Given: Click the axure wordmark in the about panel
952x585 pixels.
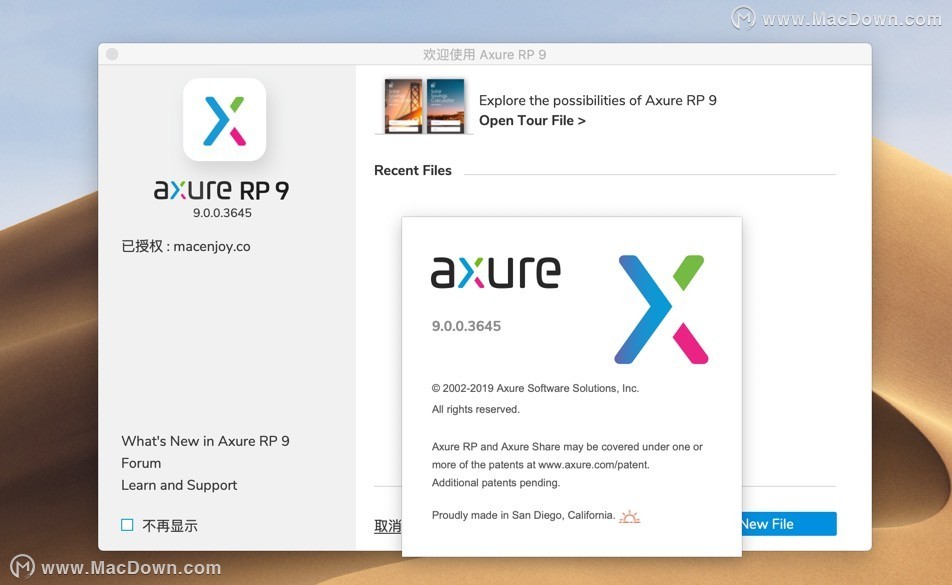Looking at the screenshot, I should [x=495, y=272].
